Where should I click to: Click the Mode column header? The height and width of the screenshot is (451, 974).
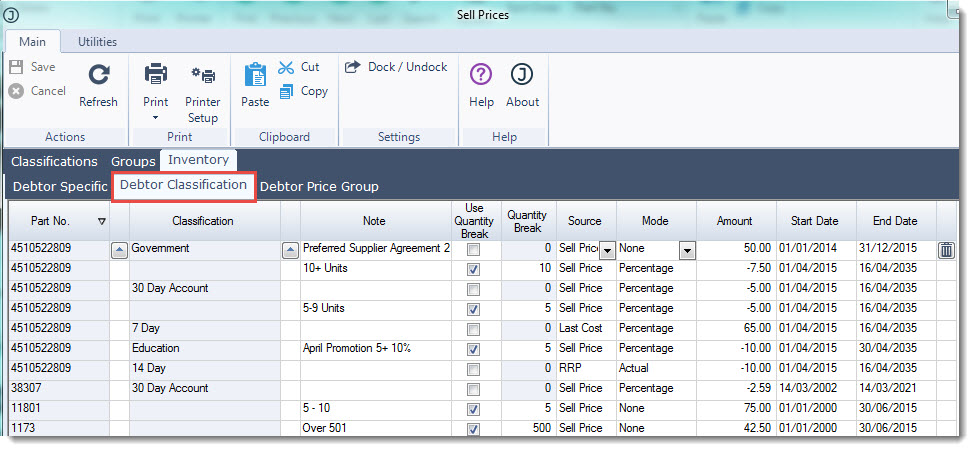tap(655, 221)
